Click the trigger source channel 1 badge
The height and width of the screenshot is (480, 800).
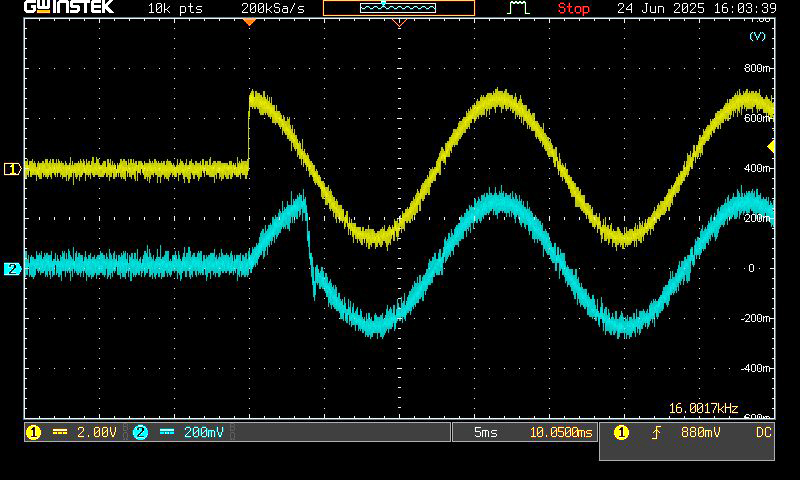click(x=621, y=432)
